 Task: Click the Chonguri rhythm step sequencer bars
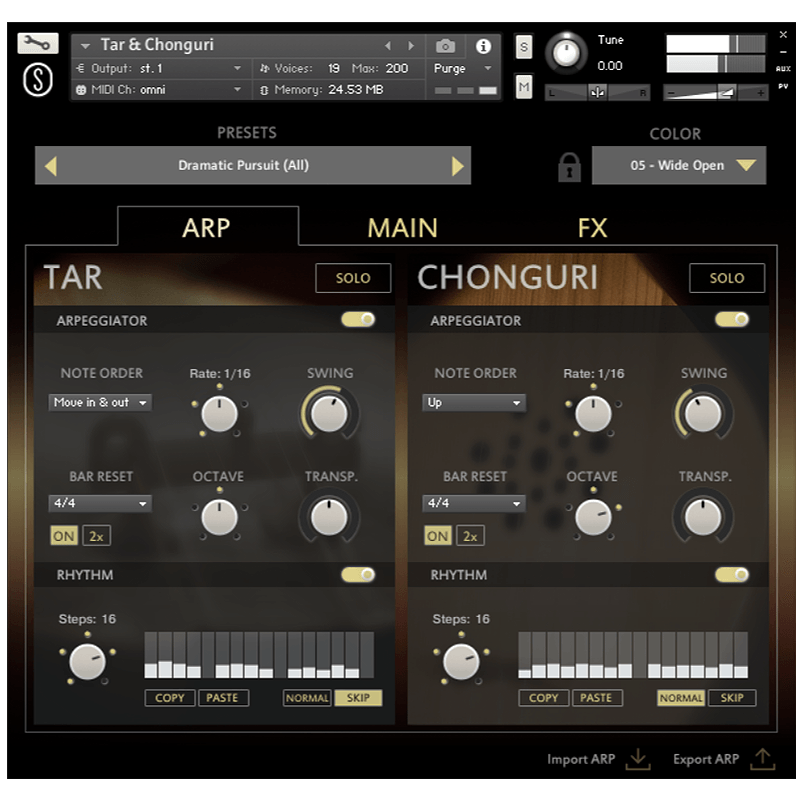tap(633, 655)
